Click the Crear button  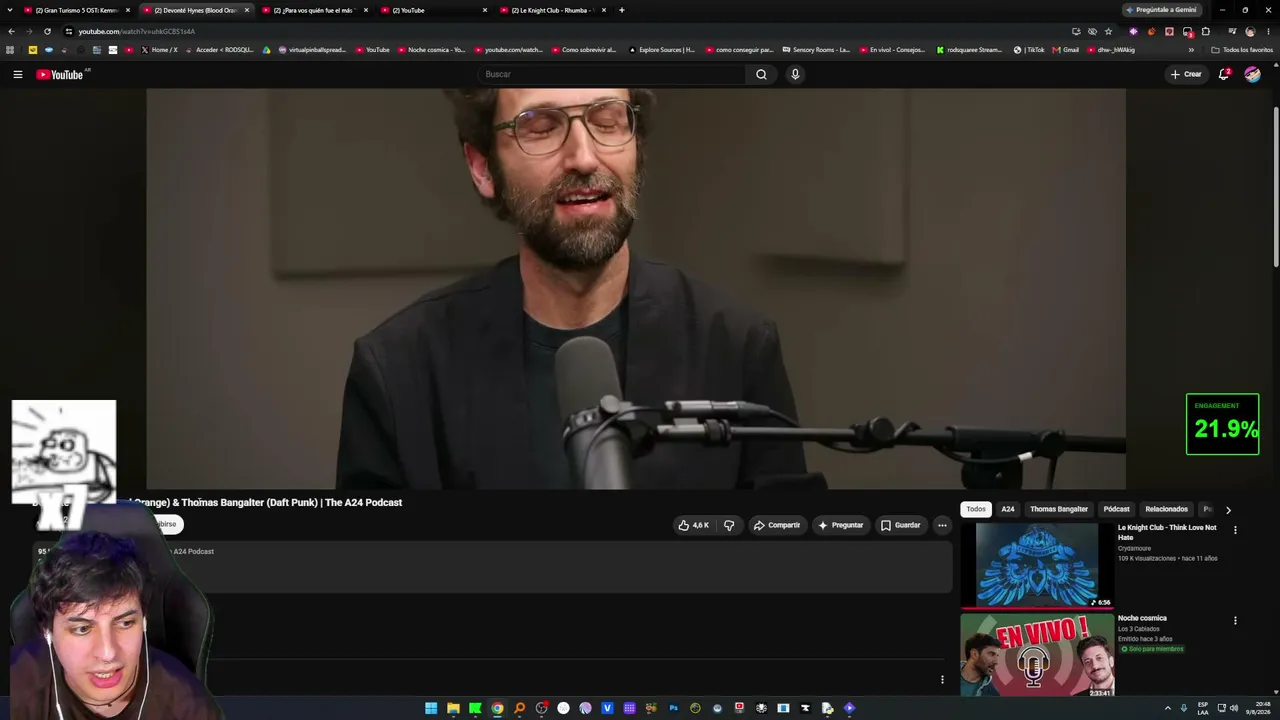pyautogui.click(x=1186, y=74)
